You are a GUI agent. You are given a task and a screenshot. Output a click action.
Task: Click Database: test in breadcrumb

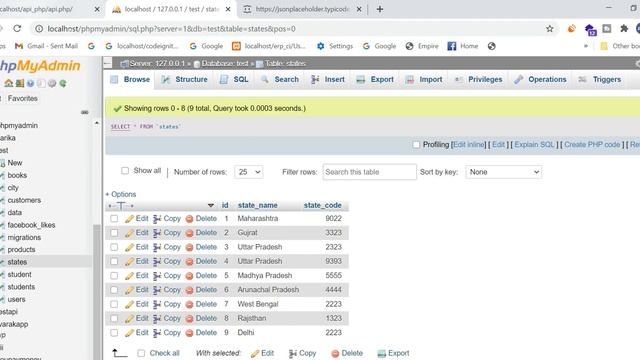(224, 64)
